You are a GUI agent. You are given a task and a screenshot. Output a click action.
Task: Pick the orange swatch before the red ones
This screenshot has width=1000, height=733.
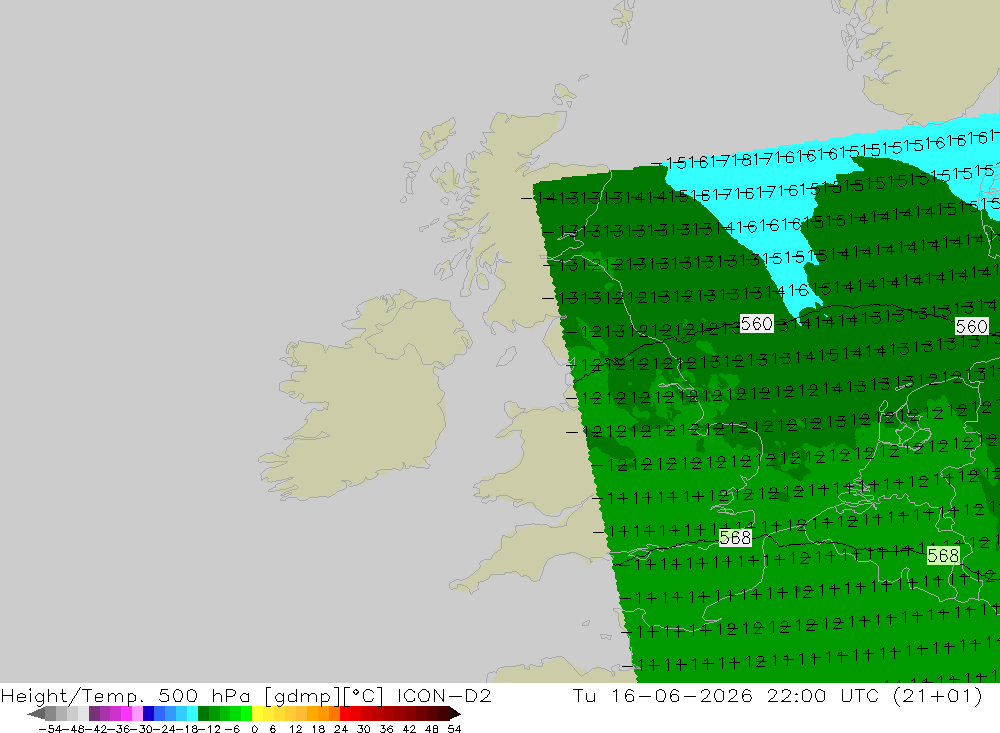(x=334, y=713)
